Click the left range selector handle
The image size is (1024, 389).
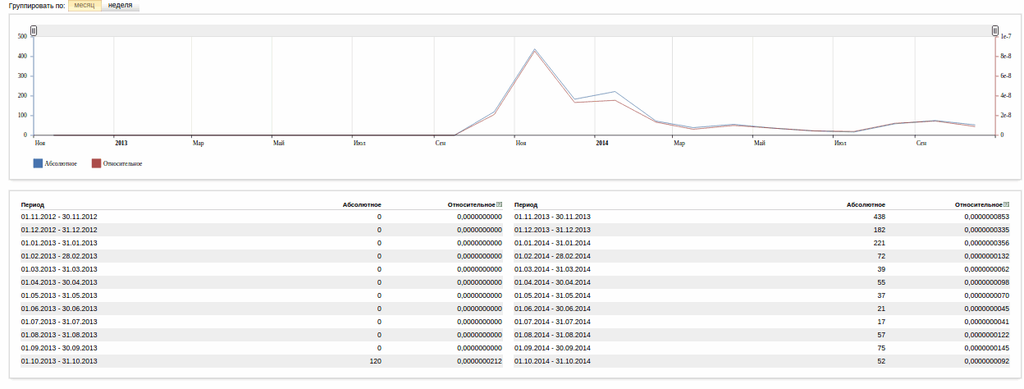pyautogui.click(x=34, y=30)
